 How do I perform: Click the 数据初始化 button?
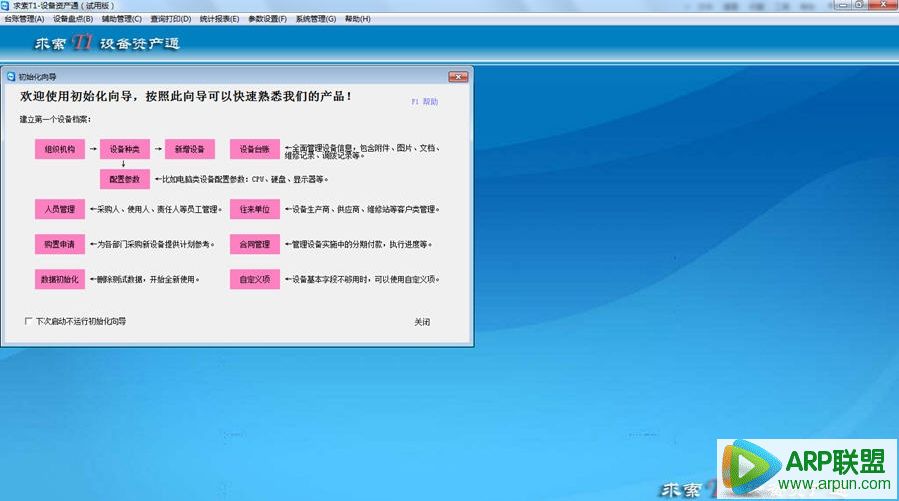coord(60,279)
